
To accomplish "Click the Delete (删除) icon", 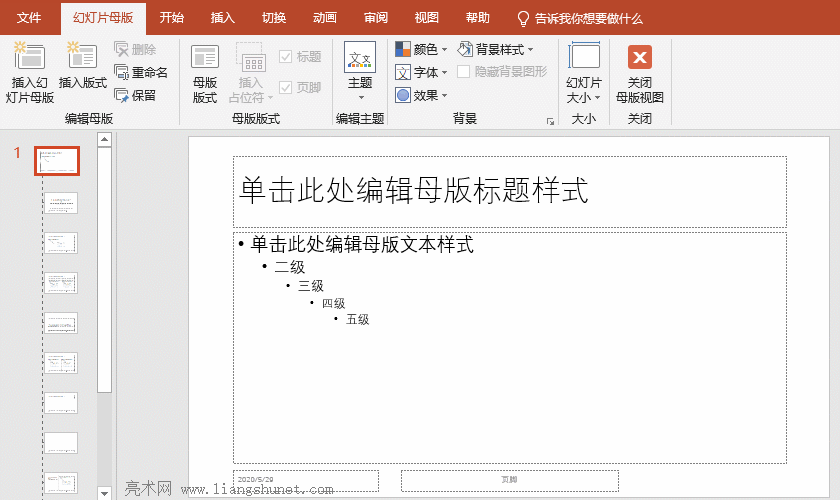I will pyautogui.click(x=122, y=49).
